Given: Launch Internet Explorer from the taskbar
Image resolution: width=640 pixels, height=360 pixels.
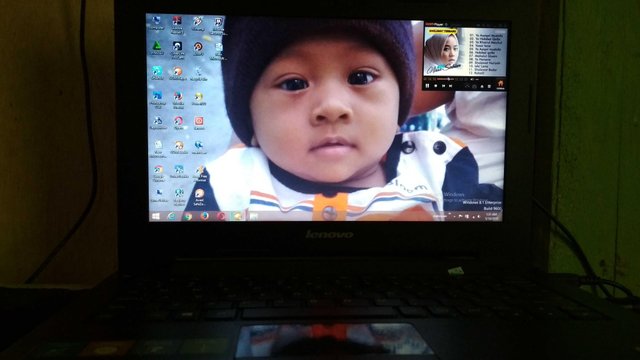Looking at the screenshot, I should pos(172,216).
